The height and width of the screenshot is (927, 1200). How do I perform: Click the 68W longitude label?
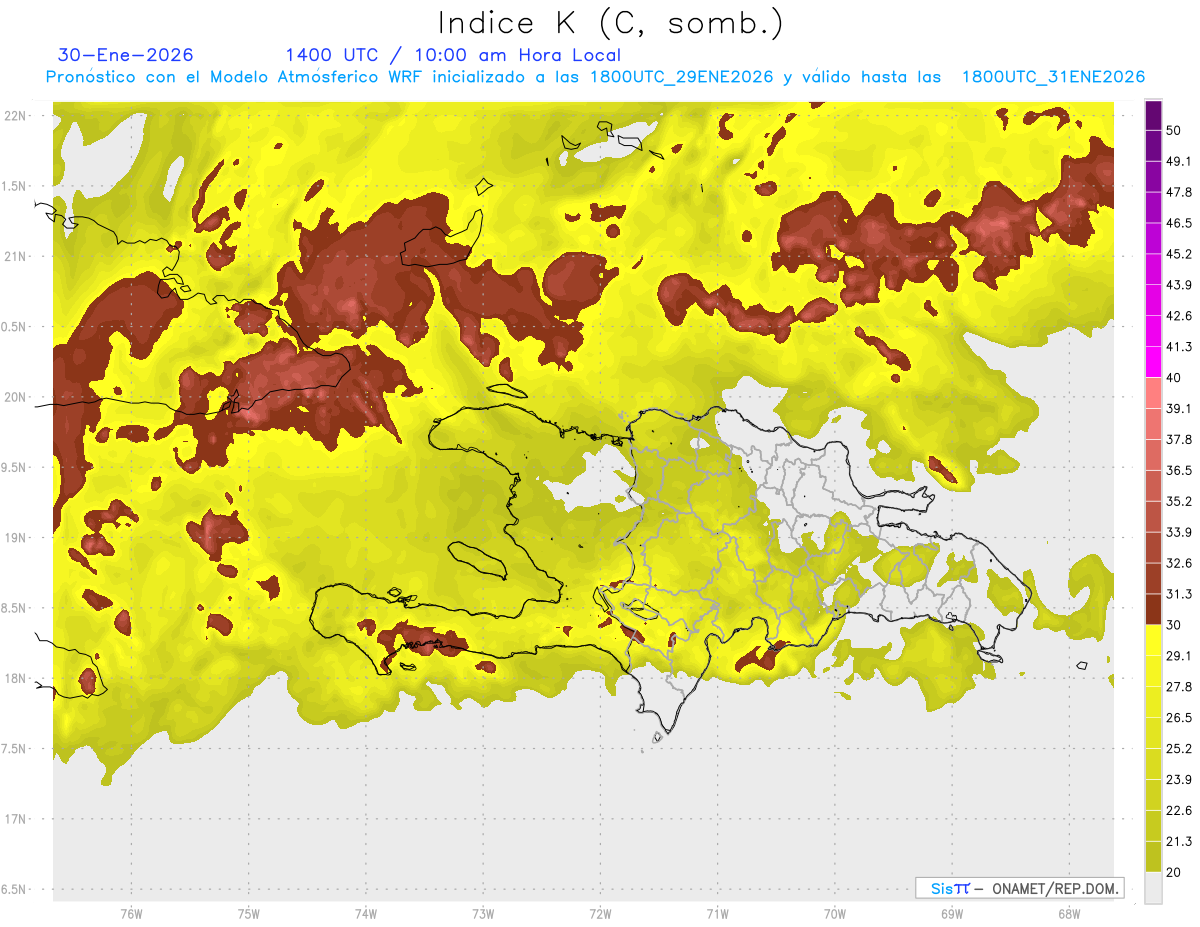point(1069,914)
